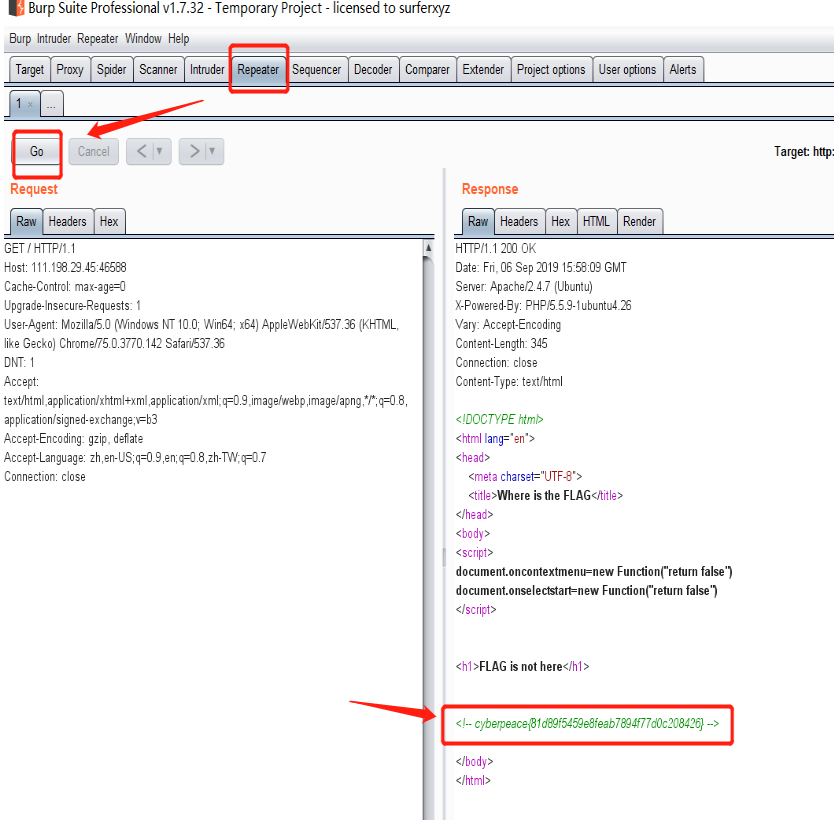Go forward to next request with right arrow
The height and width of the screenshot is (820, 834).
pos(194,152)
